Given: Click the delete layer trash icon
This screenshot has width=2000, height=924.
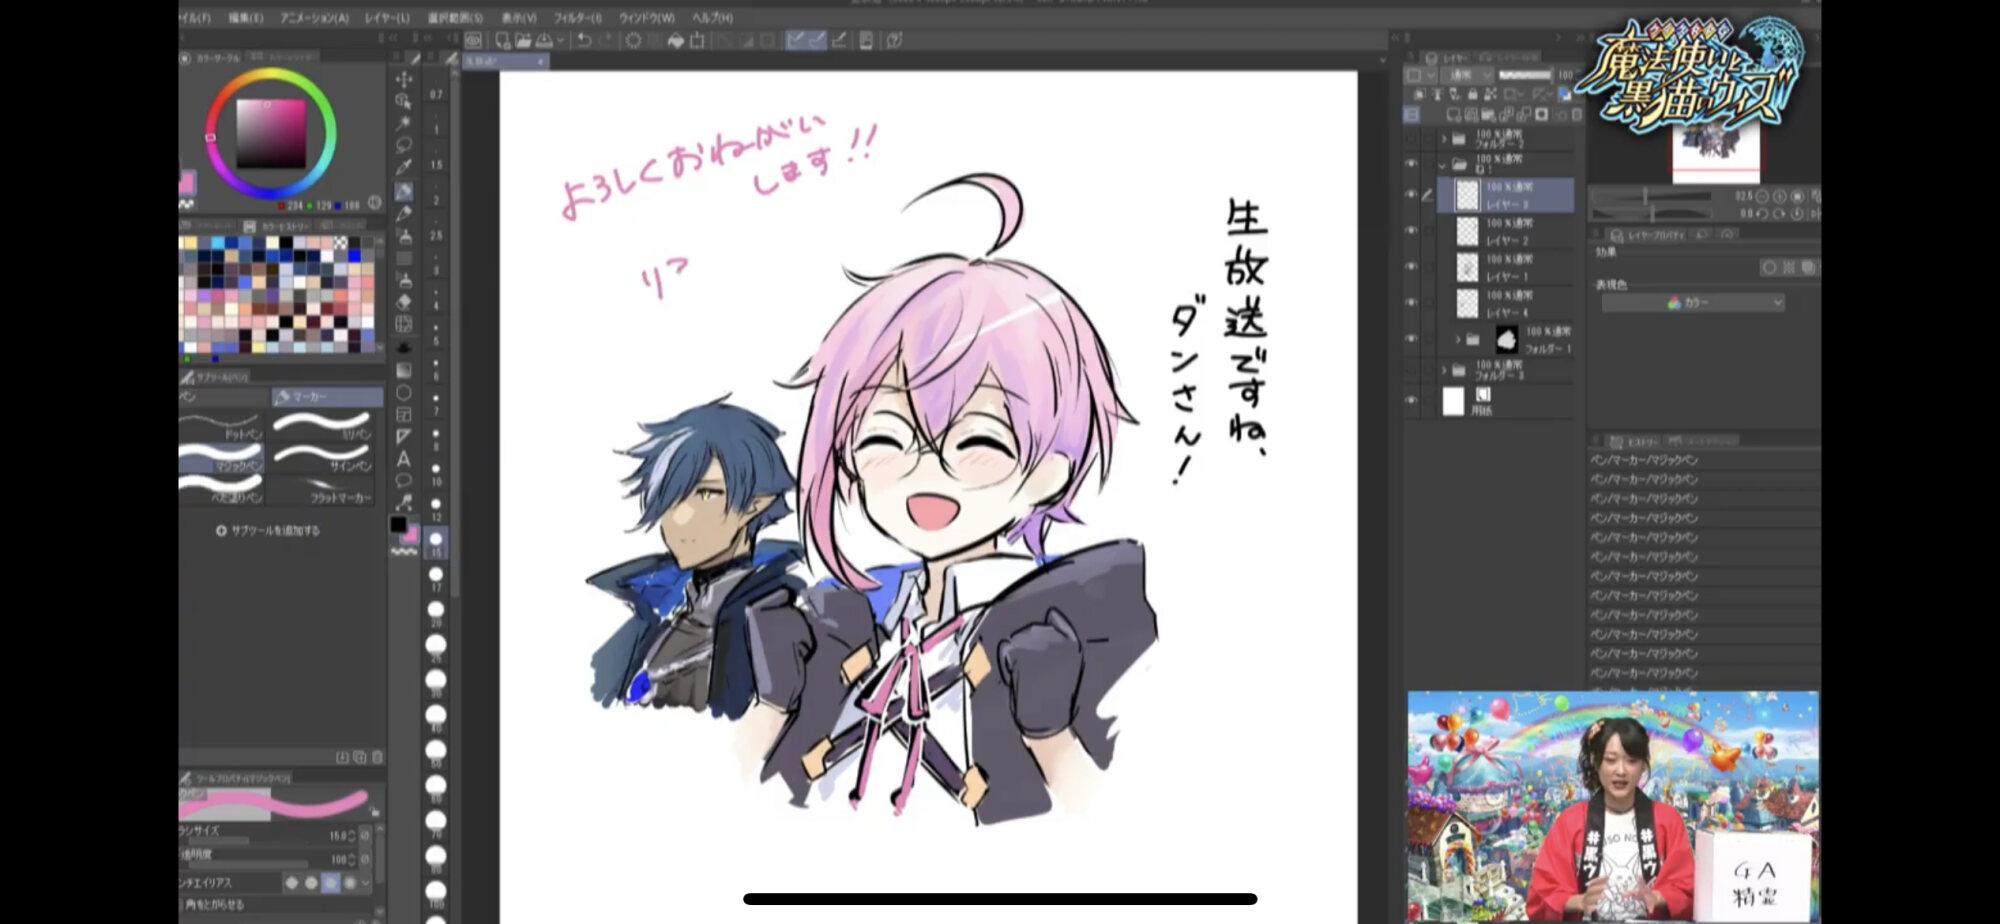Looking at the screenshot, I should coord(1578,115).
